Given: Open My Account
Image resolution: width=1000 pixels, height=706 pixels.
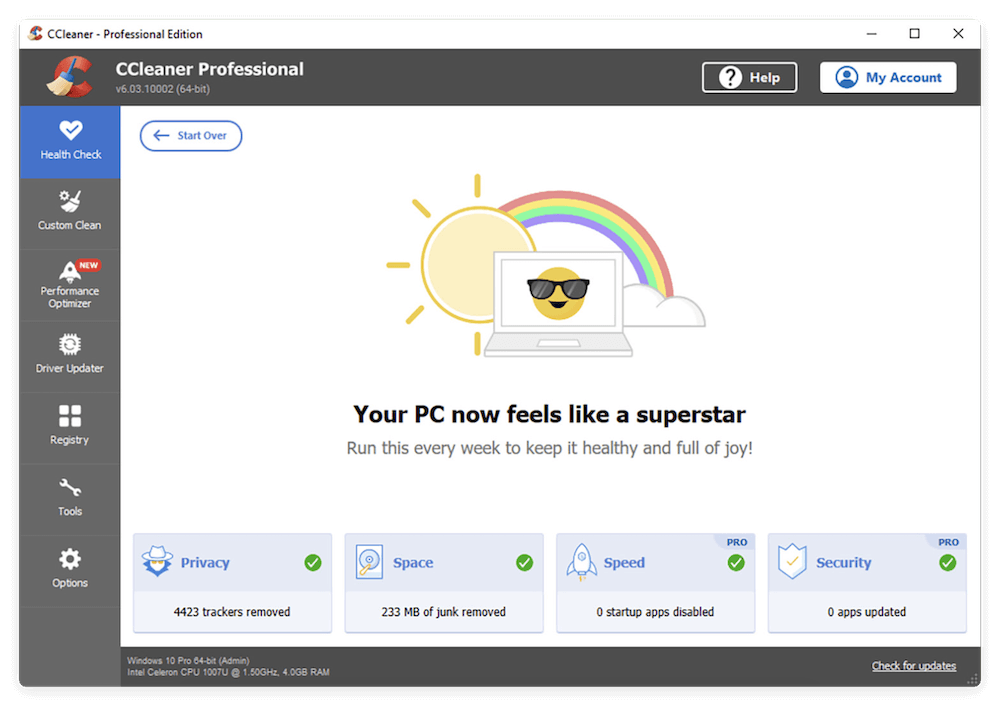Looking at the screenshot, I should coord(888,77).
